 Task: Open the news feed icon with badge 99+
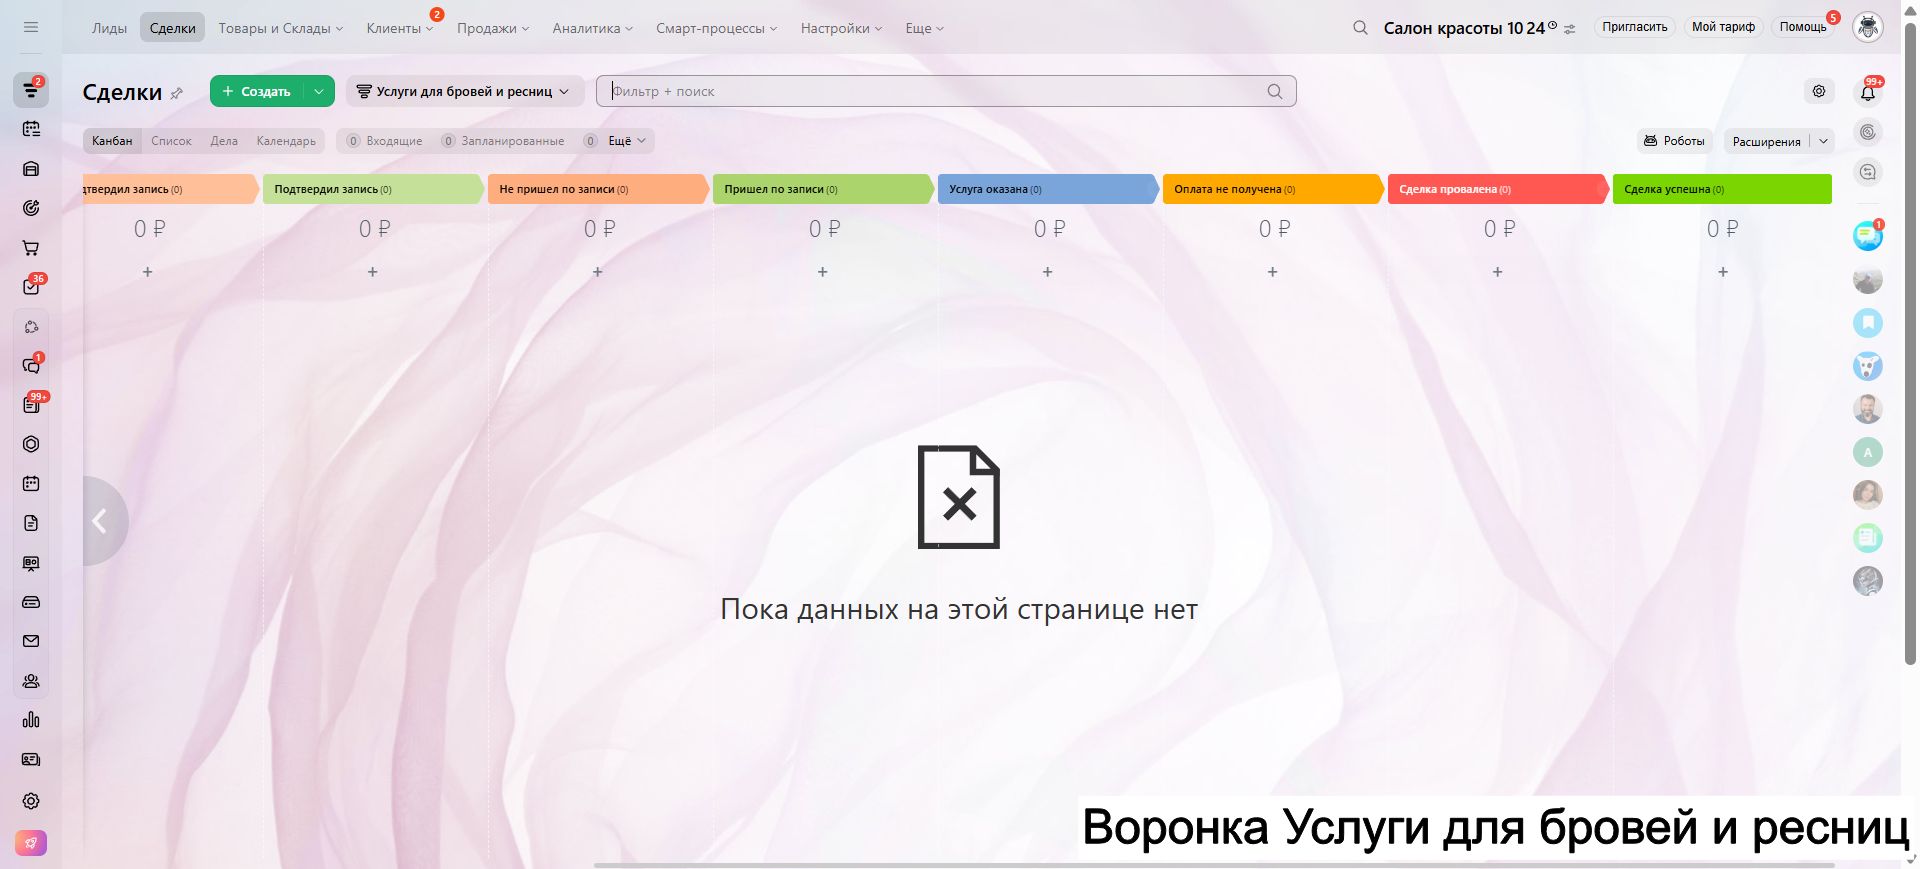(x=31, y=405)
